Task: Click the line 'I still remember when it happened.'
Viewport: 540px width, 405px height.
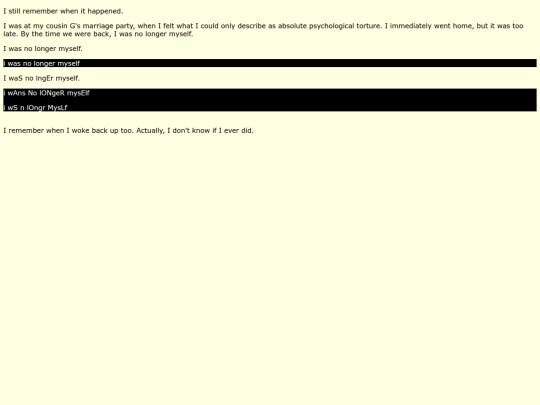Action: click(63, 11)
